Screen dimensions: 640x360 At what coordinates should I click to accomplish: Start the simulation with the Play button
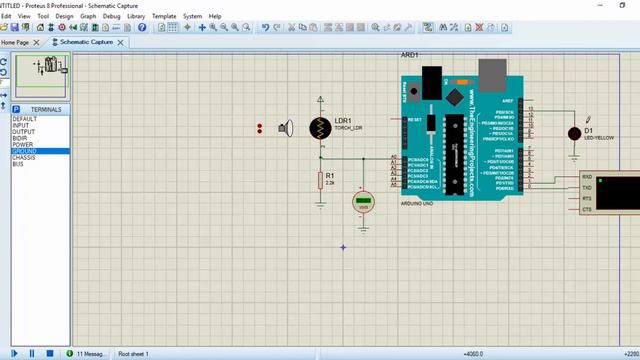[x=15, y=353]
